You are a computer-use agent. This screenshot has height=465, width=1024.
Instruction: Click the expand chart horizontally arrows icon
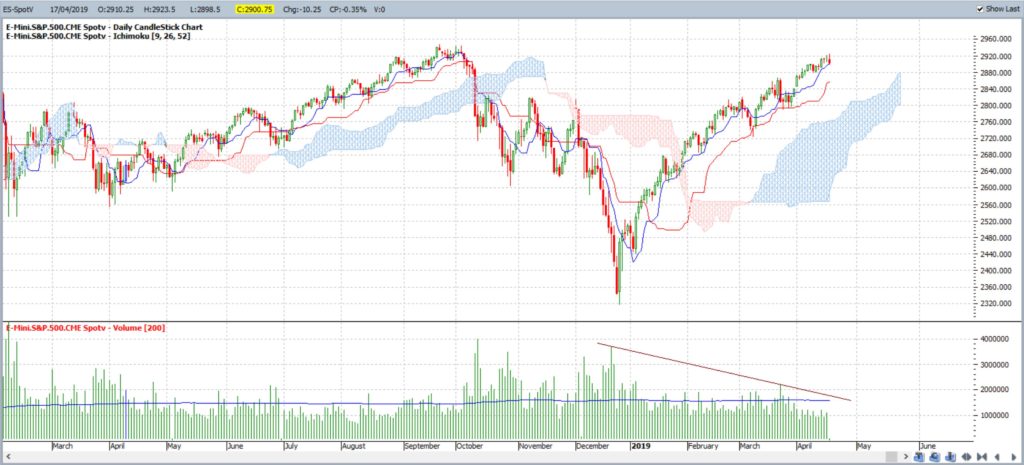pos(967,457)
